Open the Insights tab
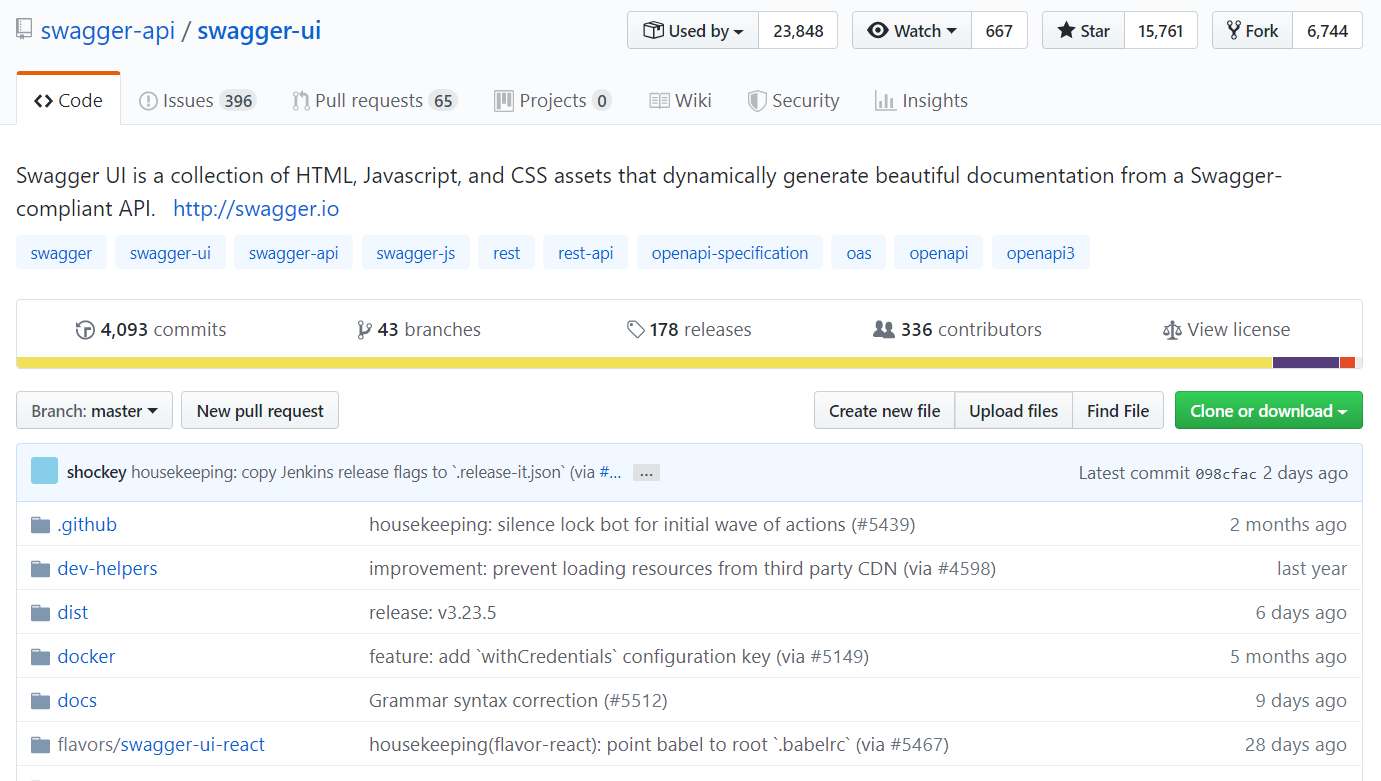This screenshot has height=781, width=1381. click(x=921, y=101)
